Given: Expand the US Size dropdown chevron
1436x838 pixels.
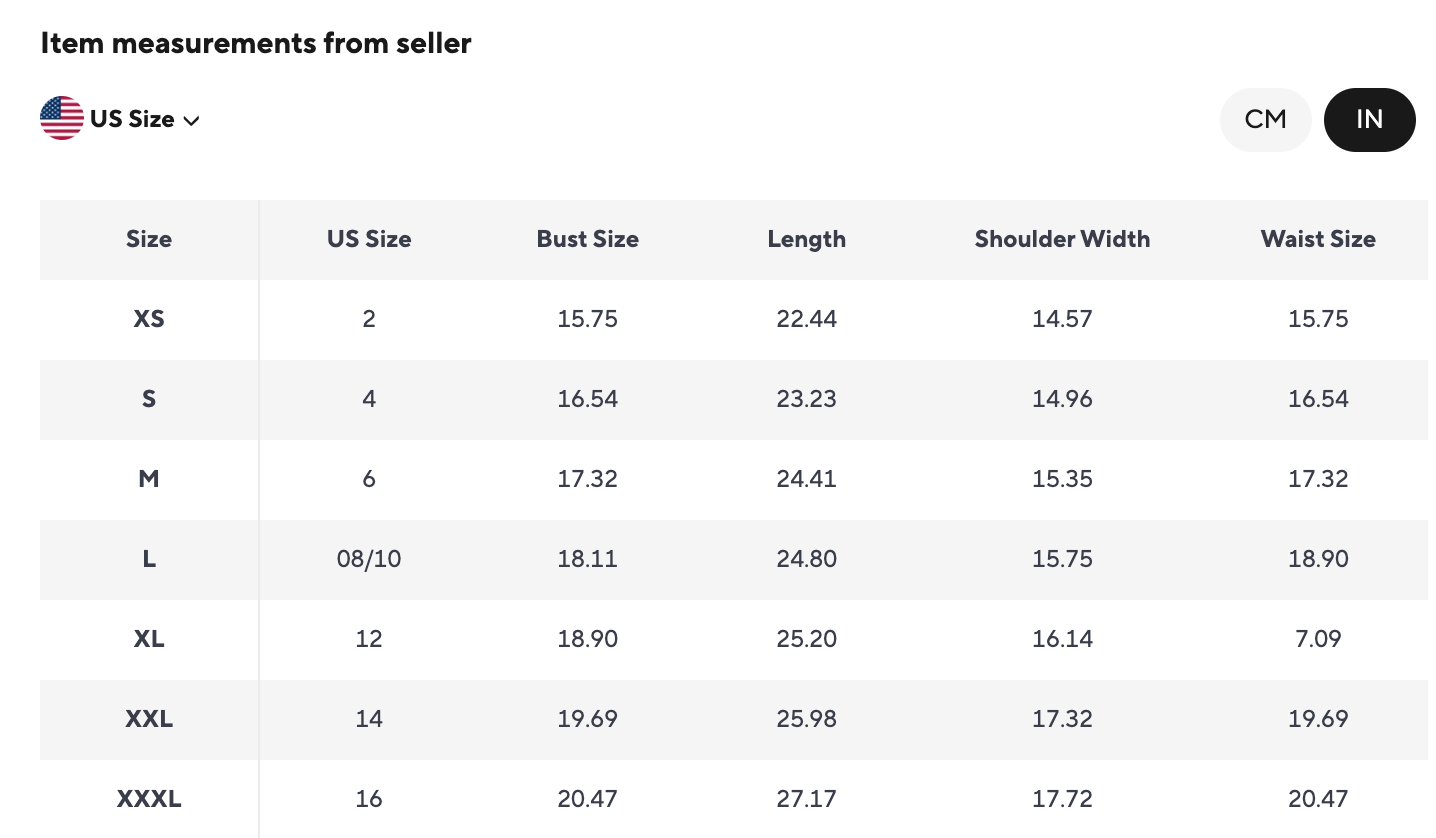Looking at the screenshot, I should click(x=192, y=121).
